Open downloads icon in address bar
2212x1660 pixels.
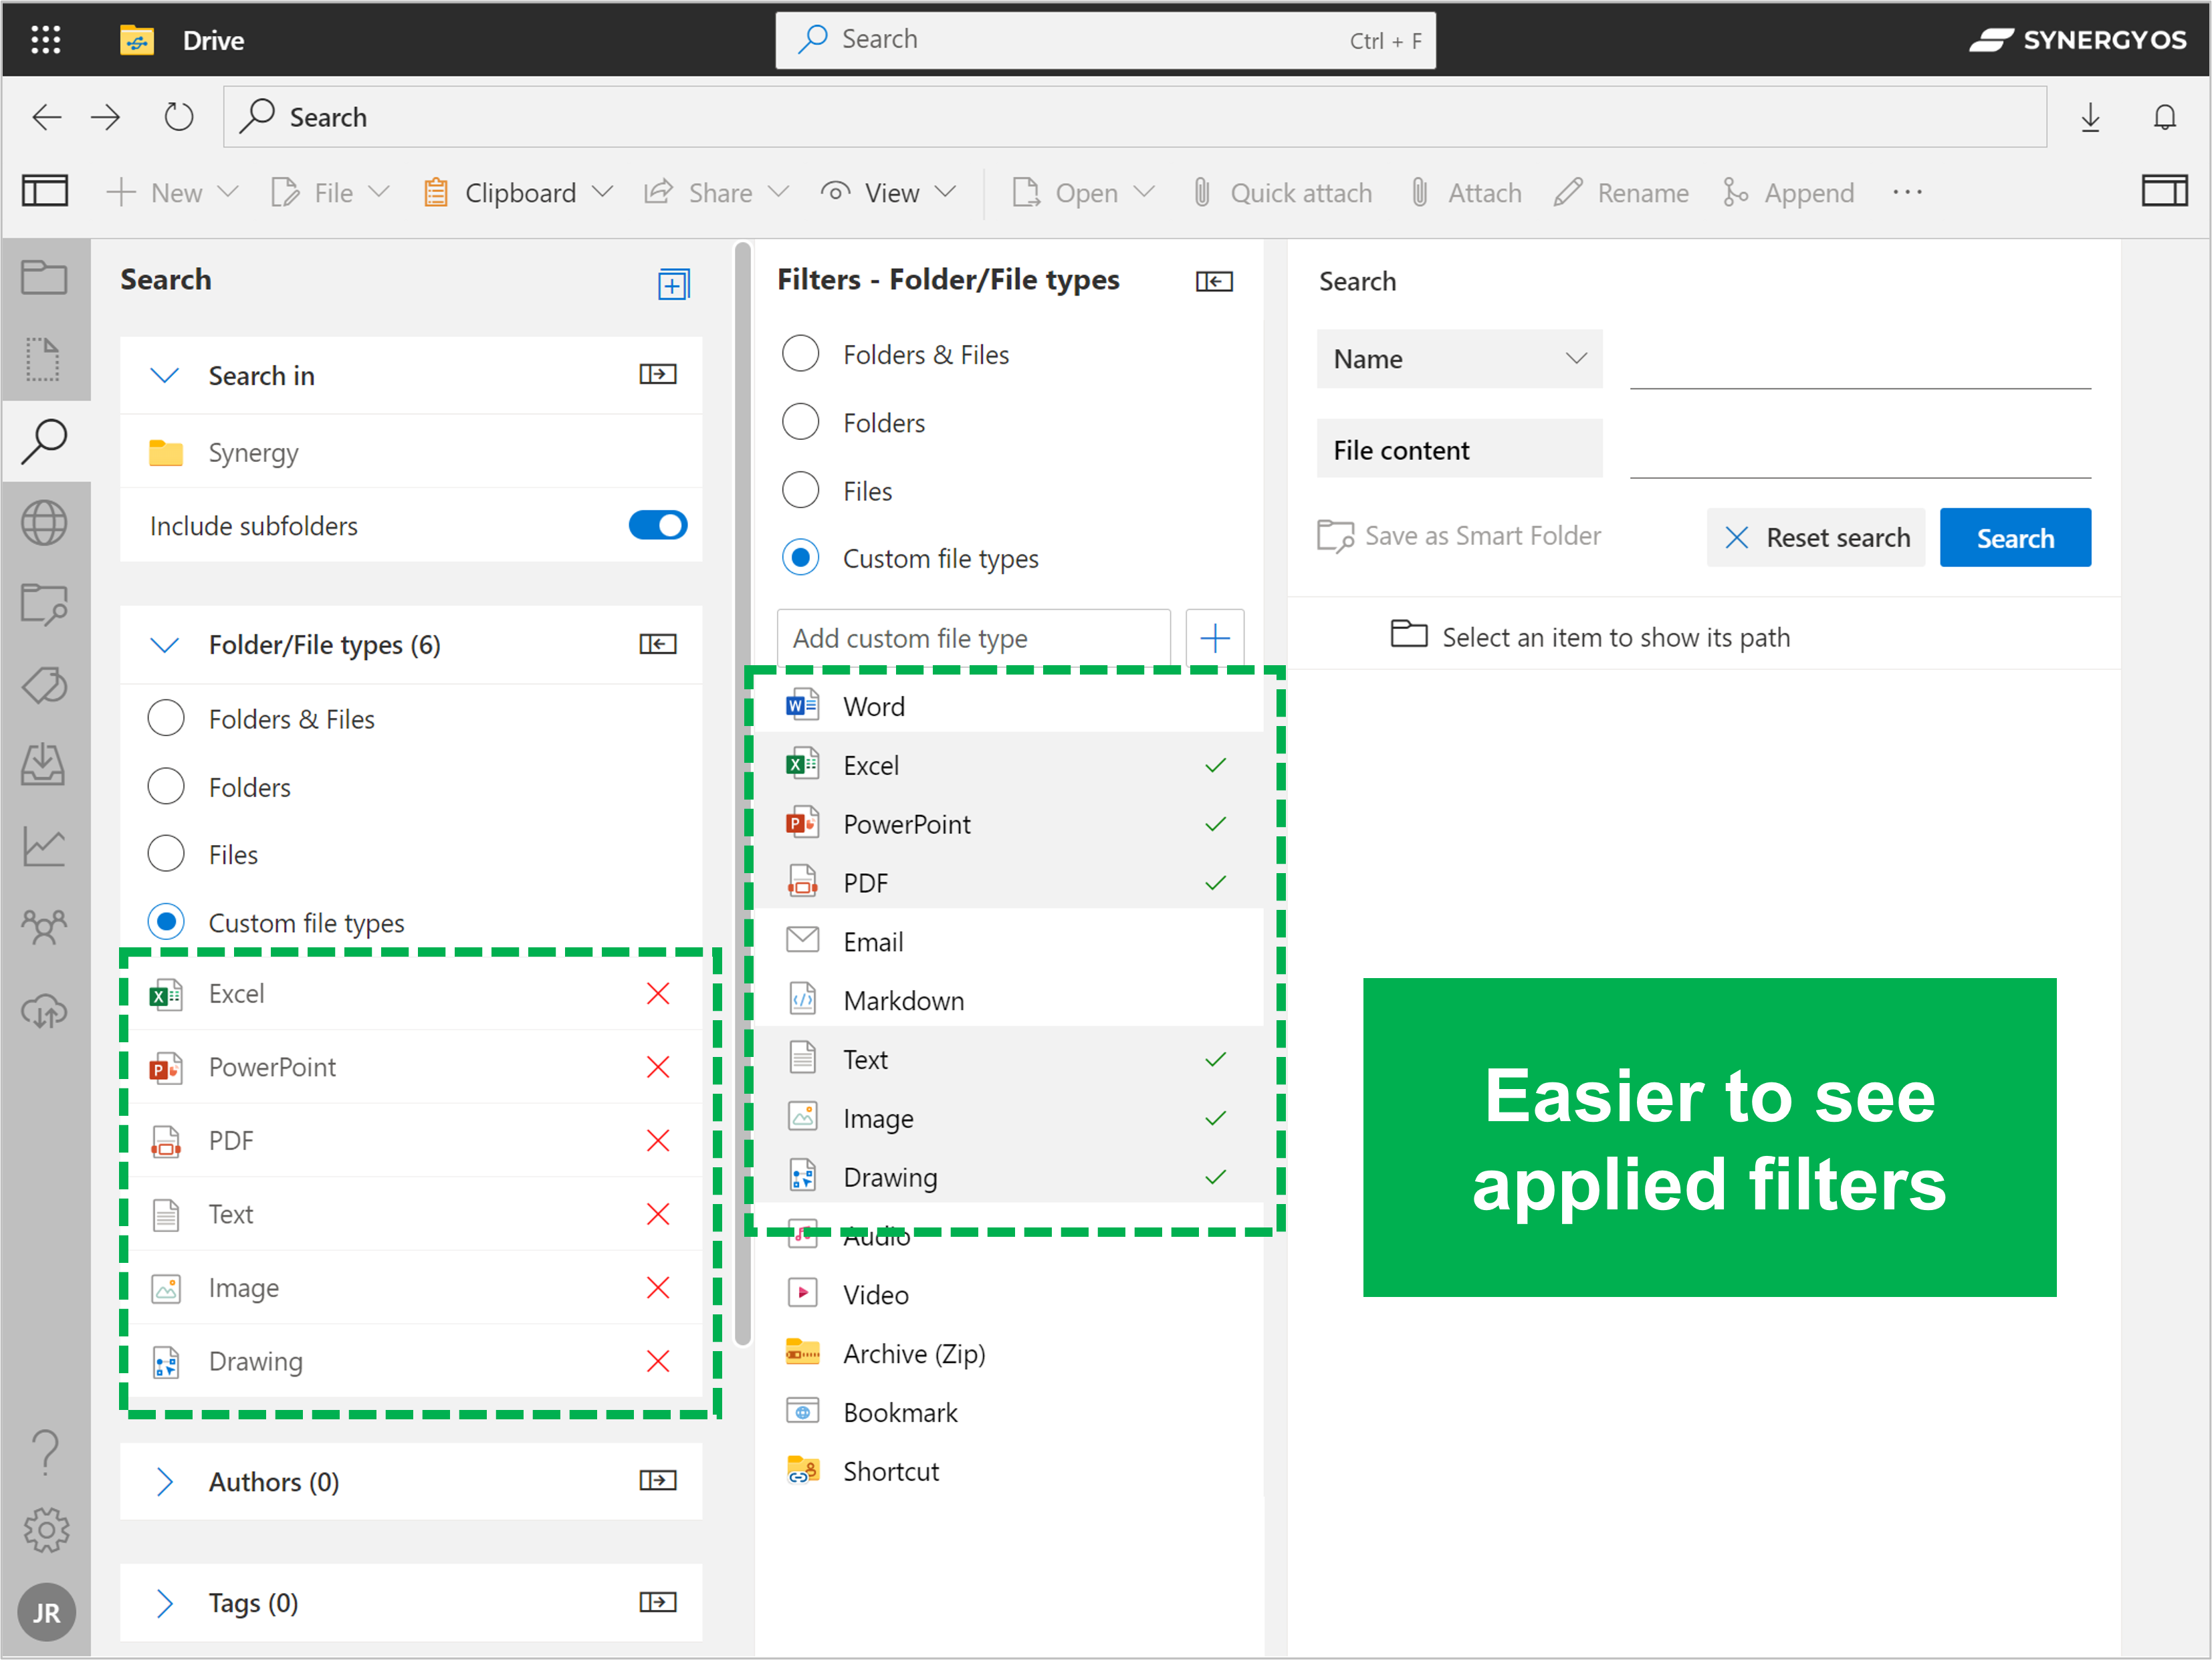tap(2090, 117)
